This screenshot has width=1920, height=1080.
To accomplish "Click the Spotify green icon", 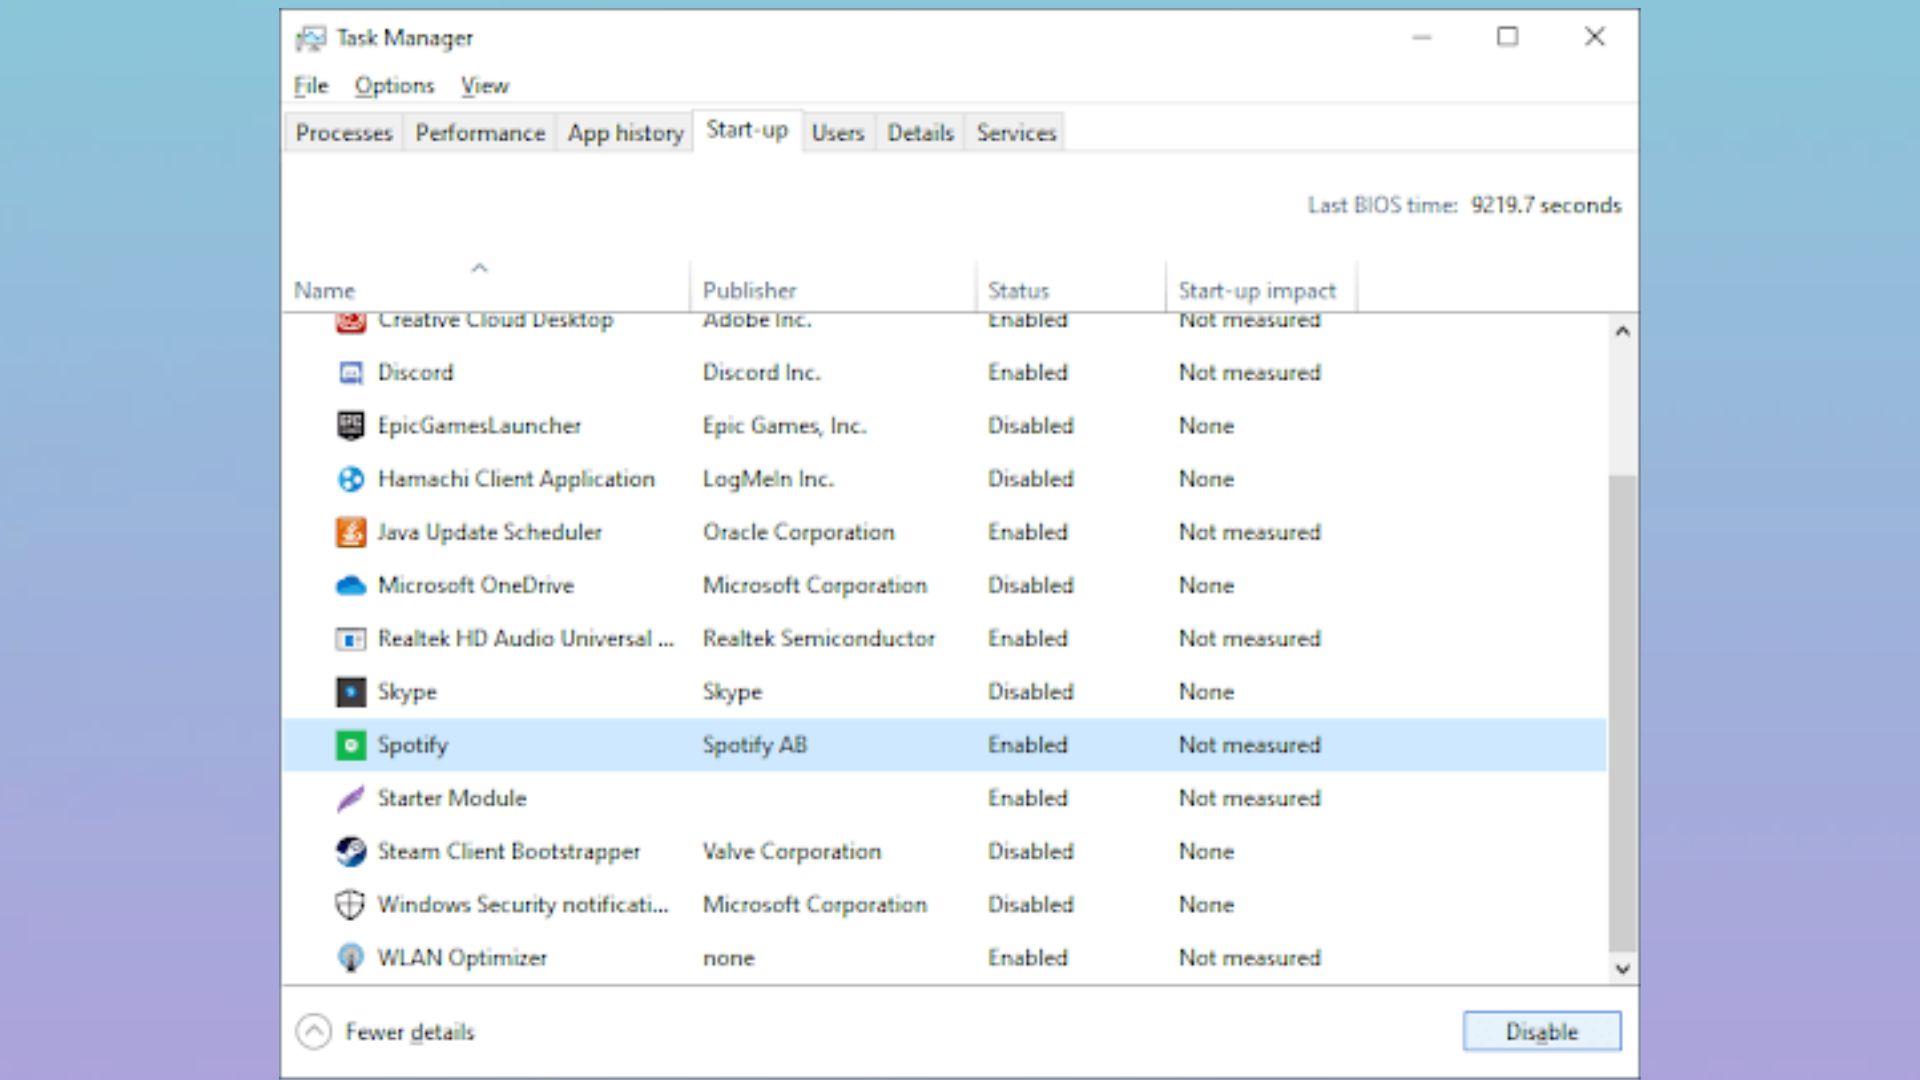I will coord(350,745).
